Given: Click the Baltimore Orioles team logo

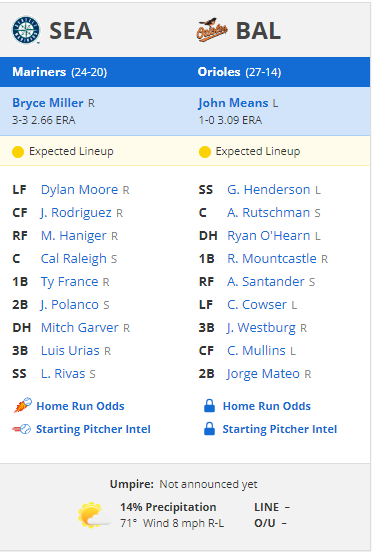Looking at the screenshot, I should (212, 30).
